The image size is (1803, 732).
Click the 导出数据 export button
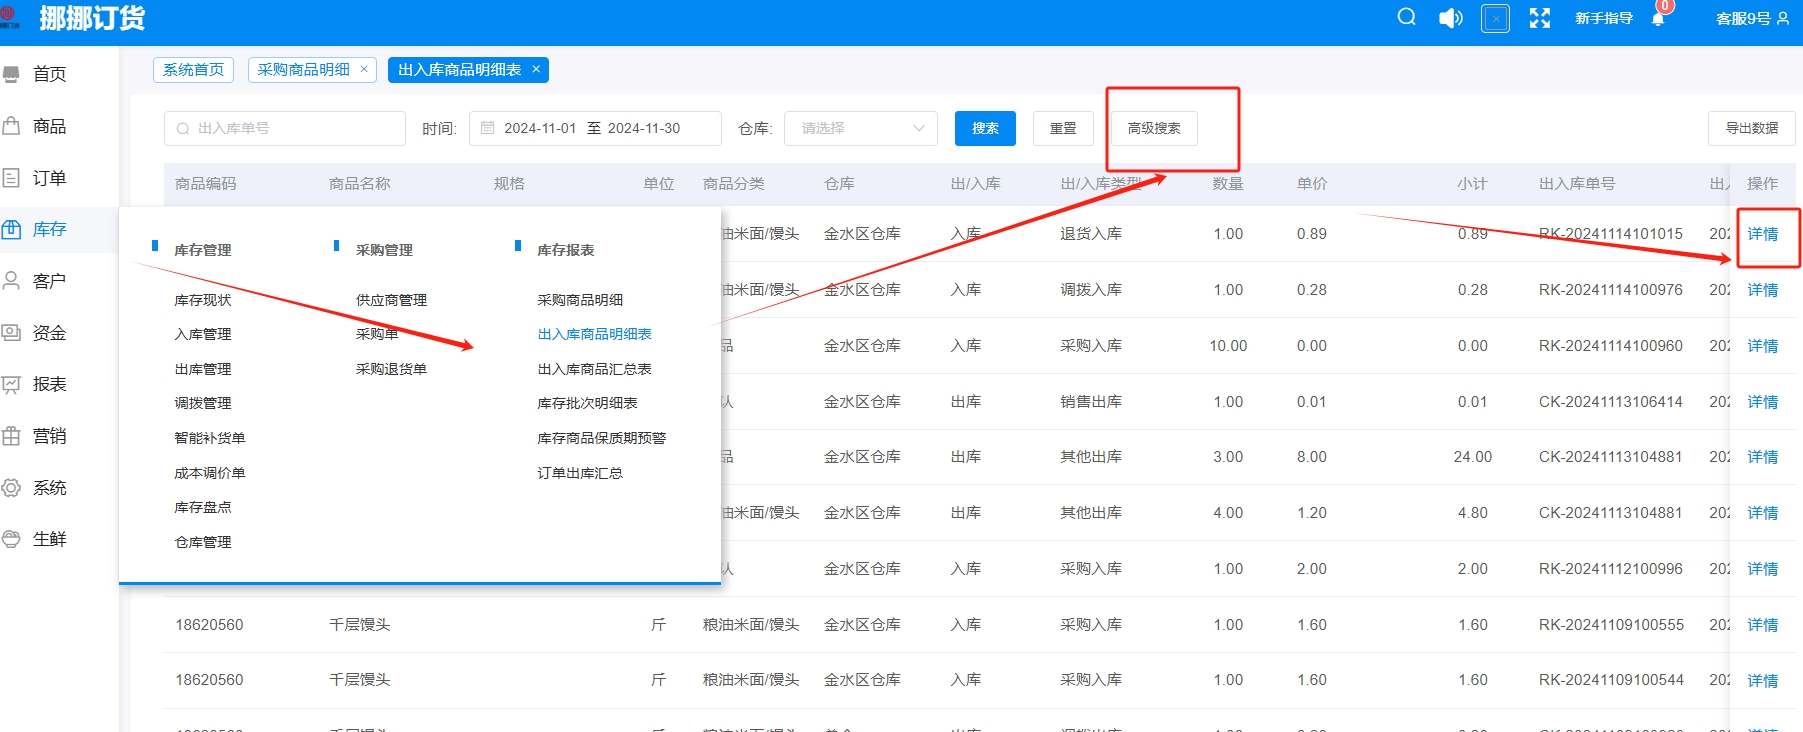pyautogui.click(x=1751, y=128)
